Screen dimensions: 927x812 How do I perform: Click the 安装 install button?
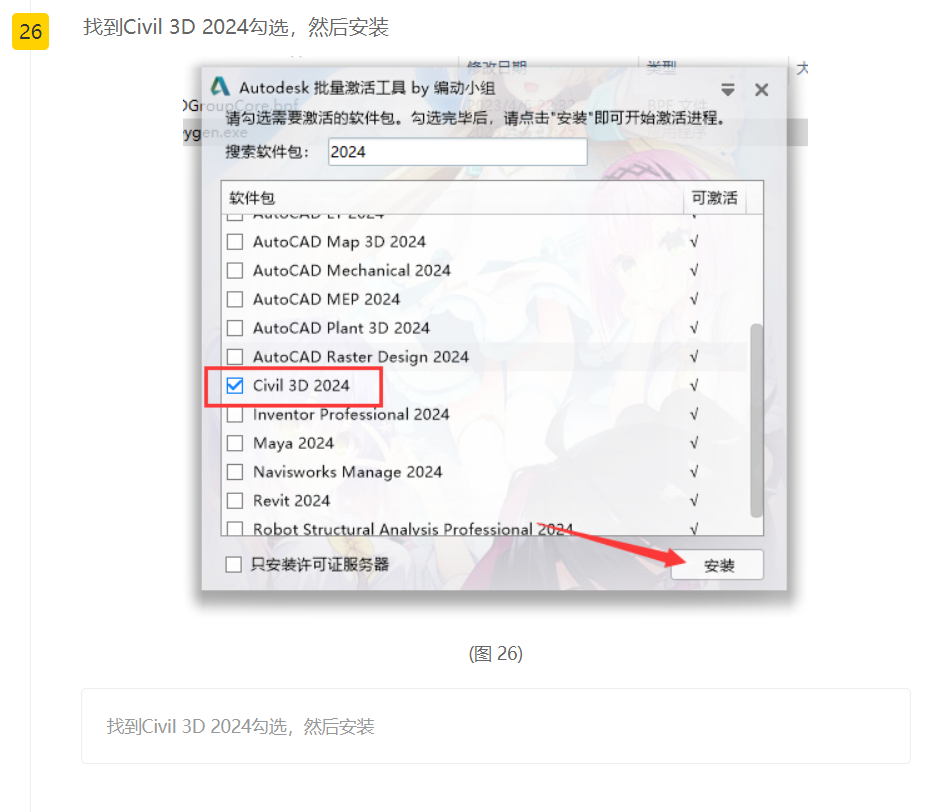tap(718, 565)
